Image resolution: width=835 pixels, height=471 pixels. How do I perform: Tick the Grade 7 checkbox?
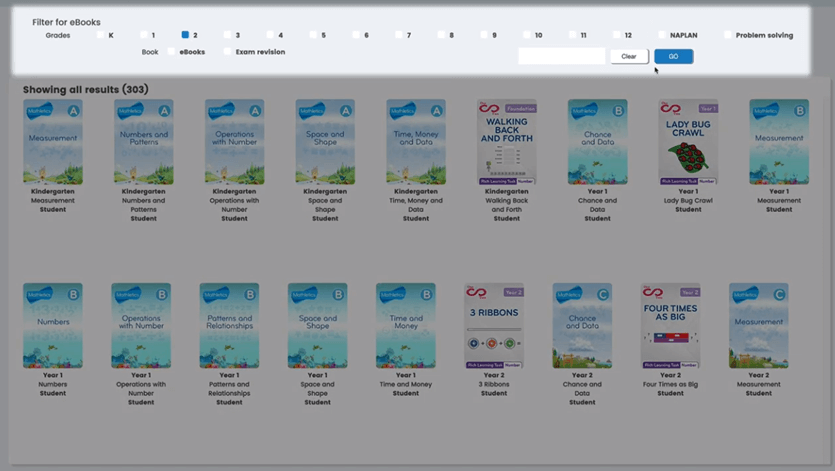tap(398, 35)
